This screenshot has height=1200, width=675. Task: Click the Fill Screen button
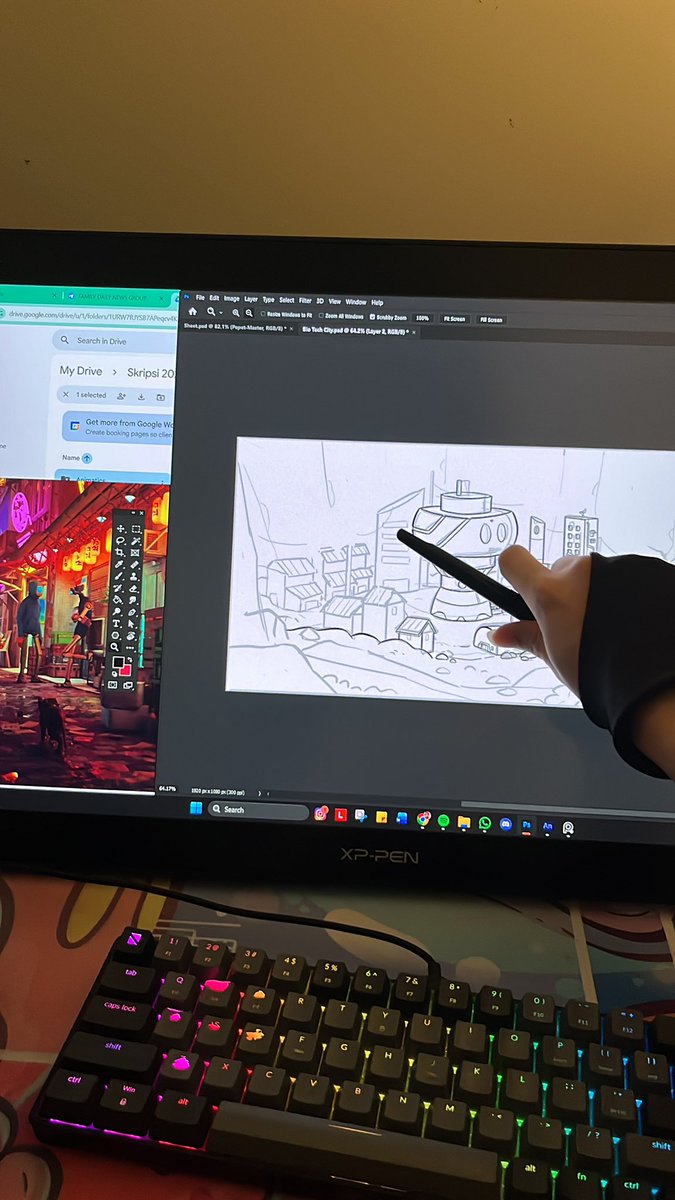tap(491, 320)
